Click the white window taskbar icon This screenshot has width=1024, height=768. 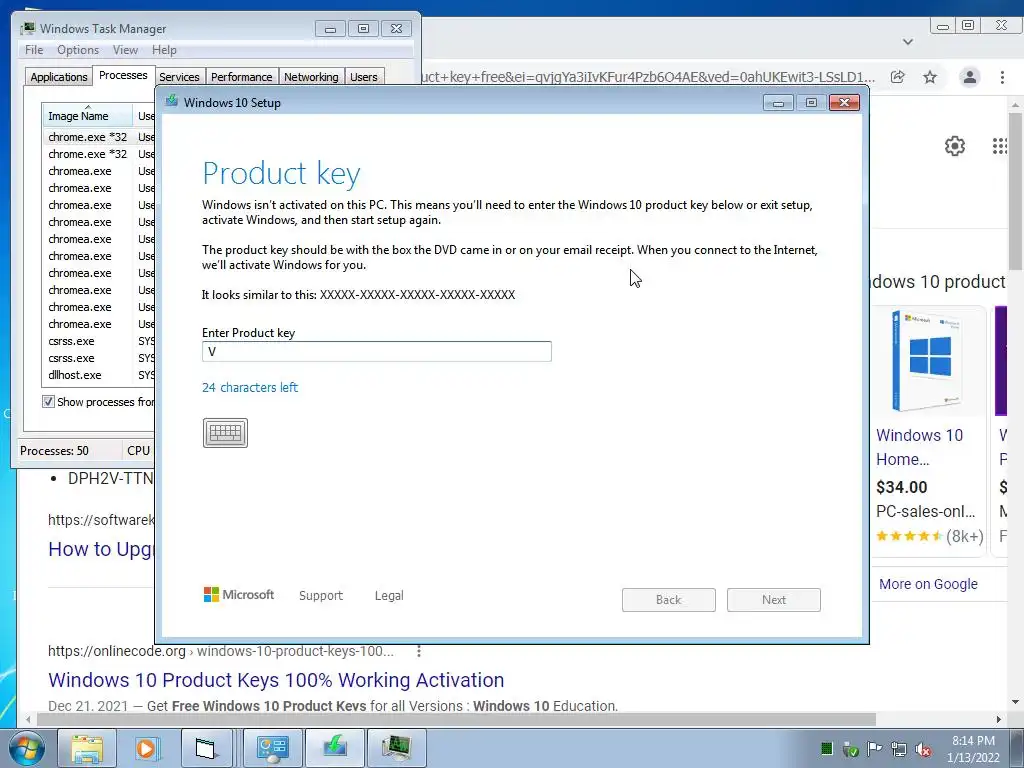[206, 748]
